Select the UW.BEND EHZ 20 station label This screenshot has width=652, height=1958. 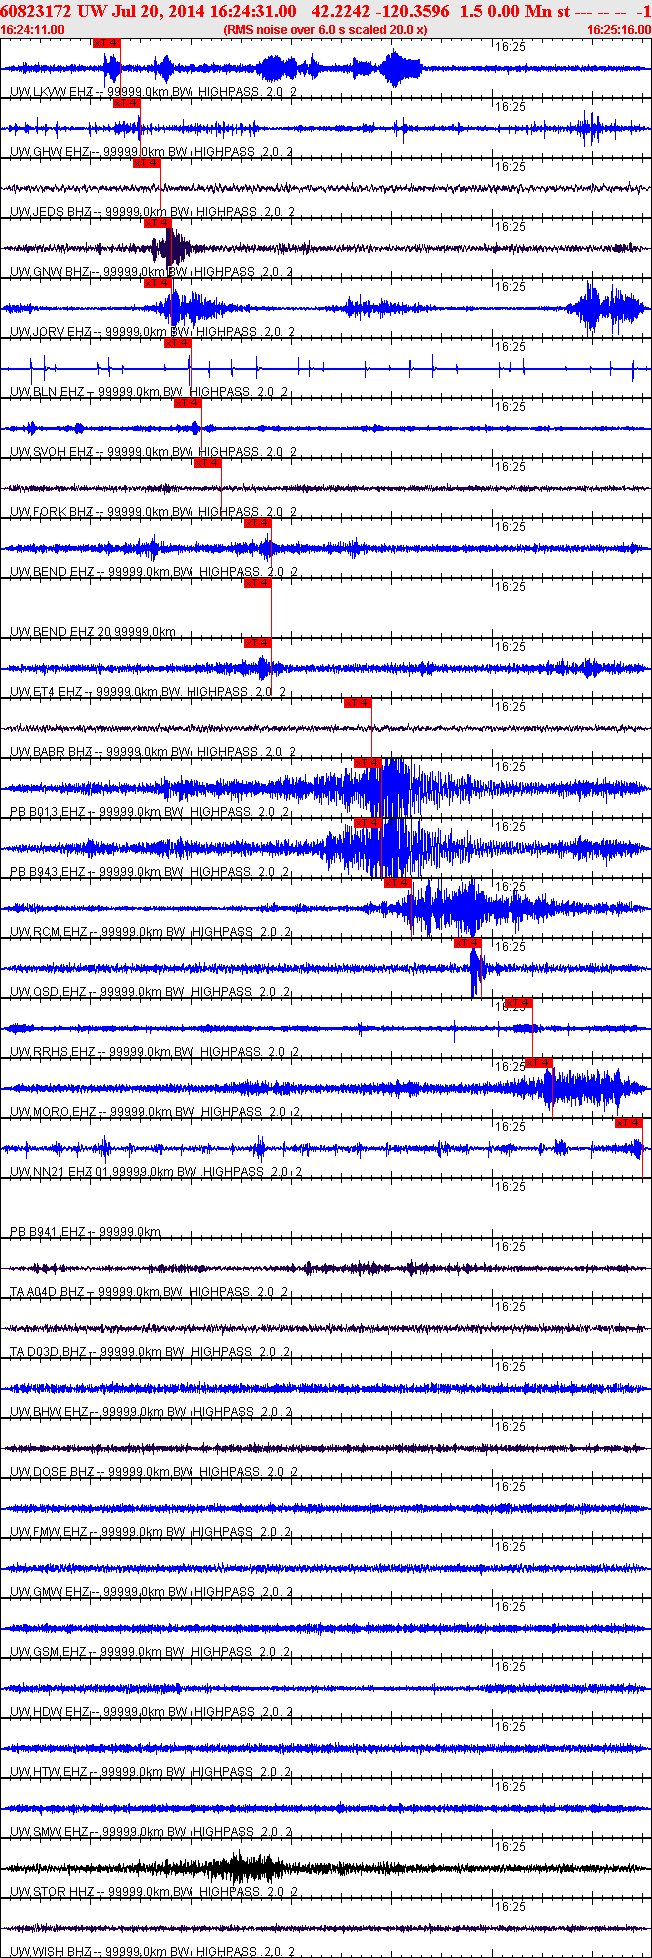tap(93, 632)
